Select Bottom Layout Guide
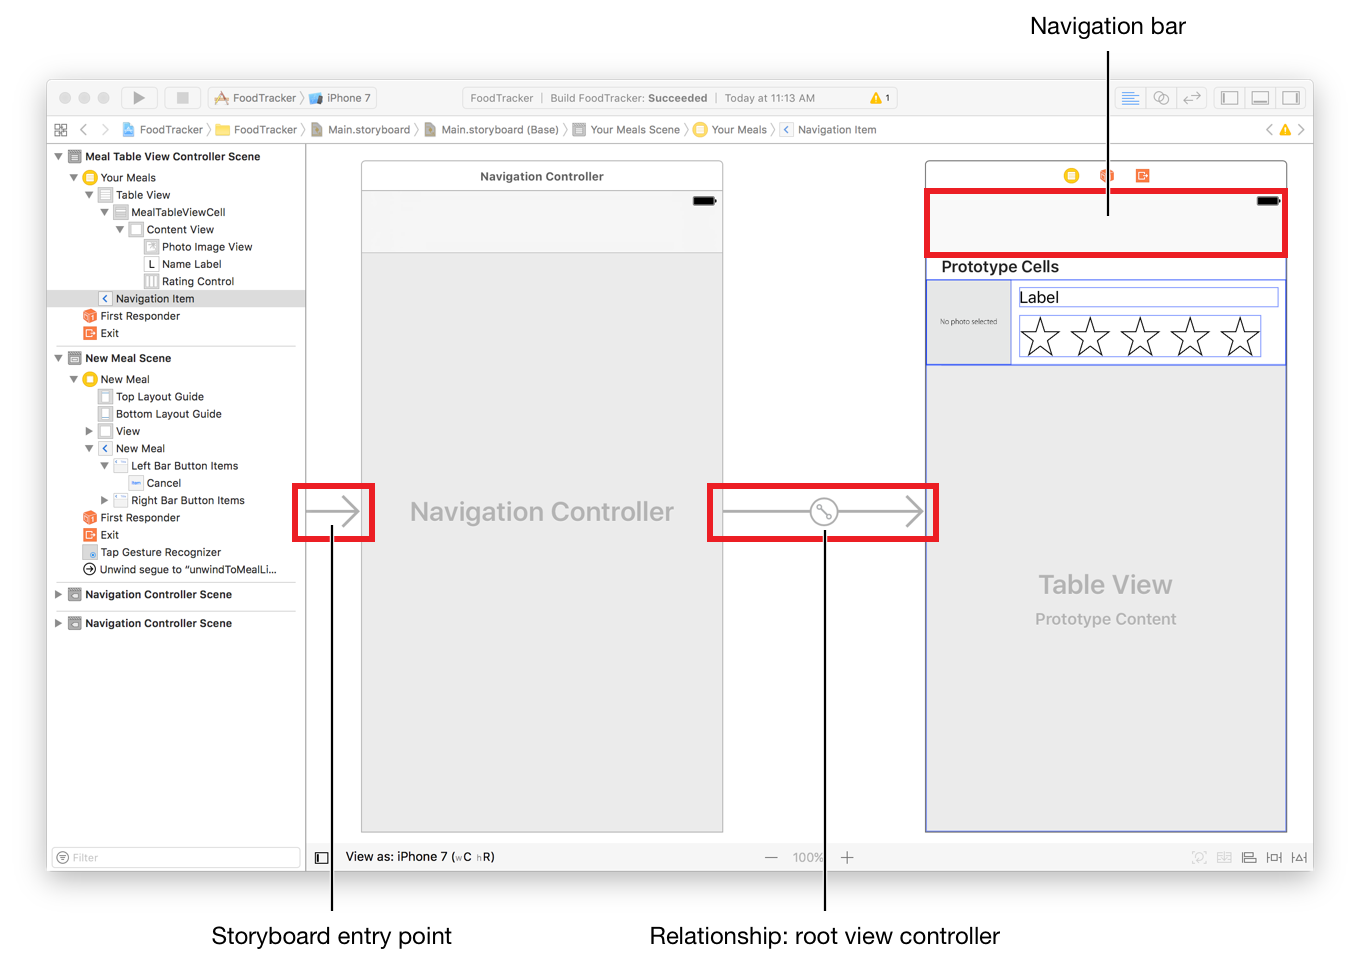This screenshot has height=963, width=1360. (x=160, y=414)
